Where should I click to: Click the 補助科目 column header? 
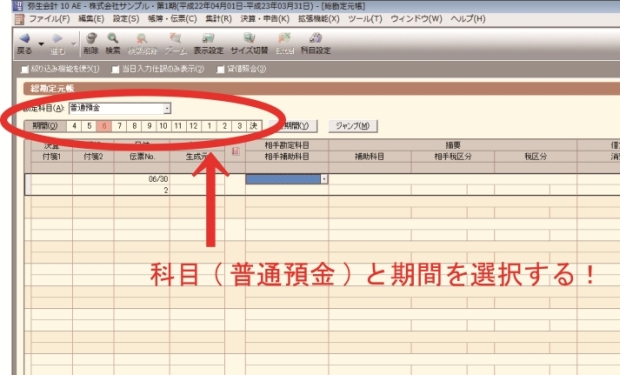pos(370,157)
